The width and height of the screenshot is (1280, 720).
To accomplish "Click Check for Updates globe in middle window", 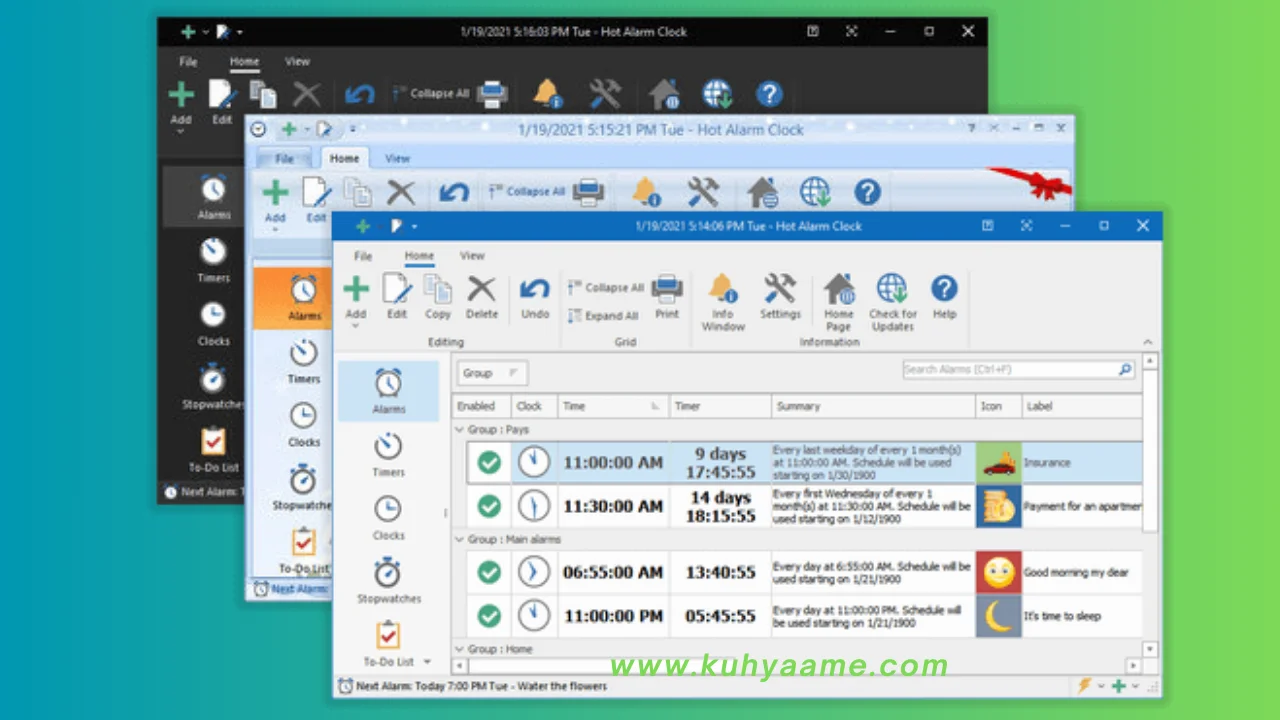I will coord(816,191).
